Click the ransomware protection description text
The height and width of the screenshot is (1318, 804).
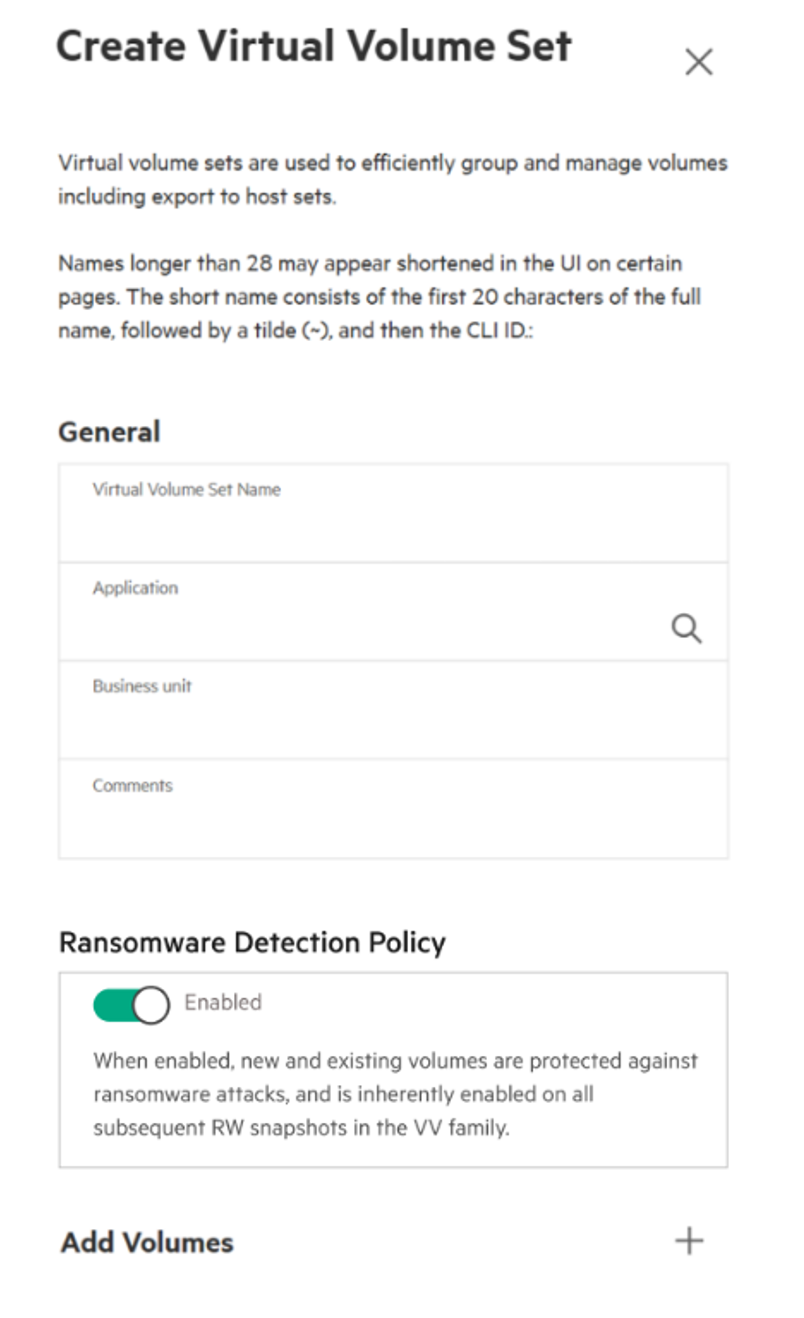click(396, 1094)
